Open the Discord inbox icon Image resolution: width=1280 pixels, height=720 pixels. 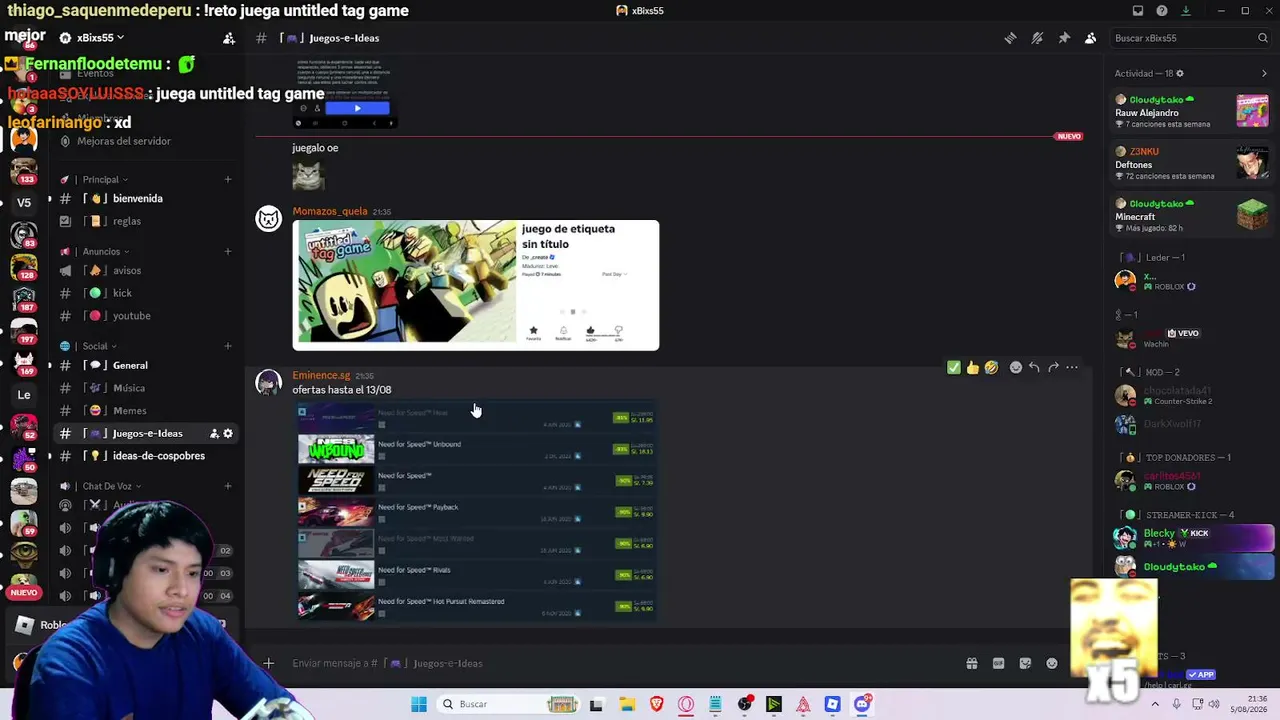1138,11
